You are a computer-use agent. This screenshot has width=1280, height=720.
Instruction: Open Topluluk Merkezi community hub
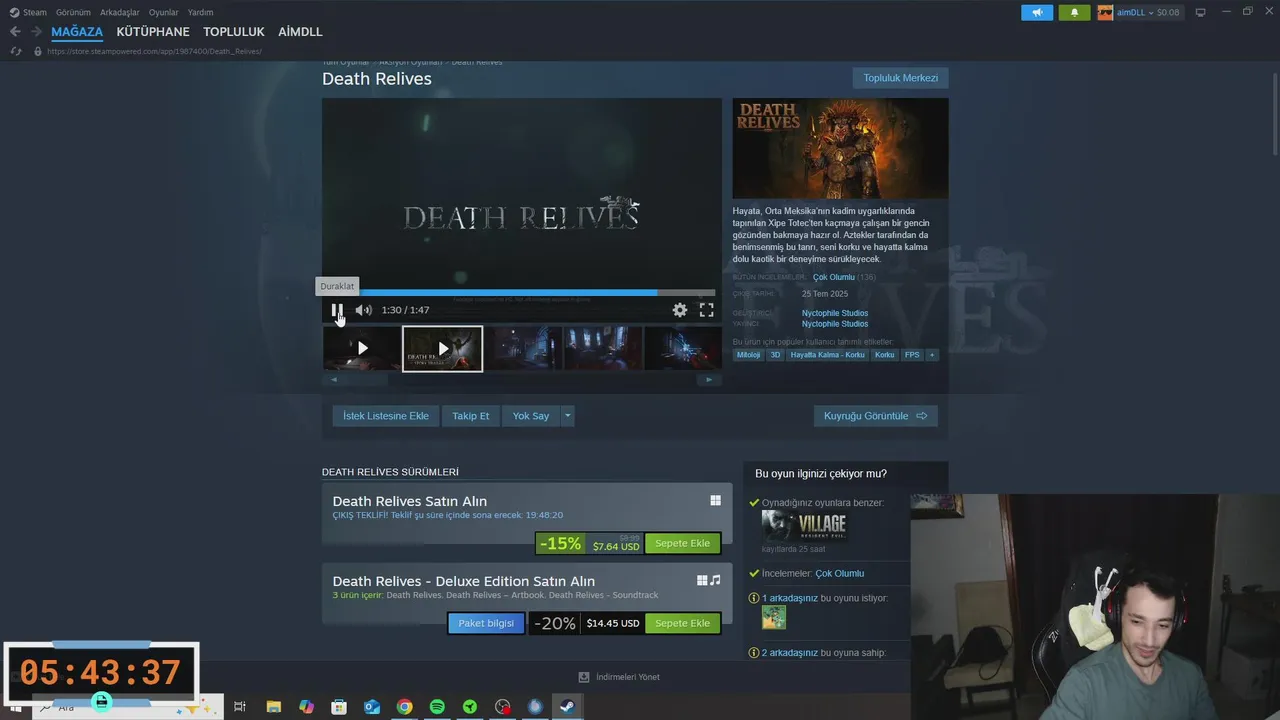tap(900, 78)
